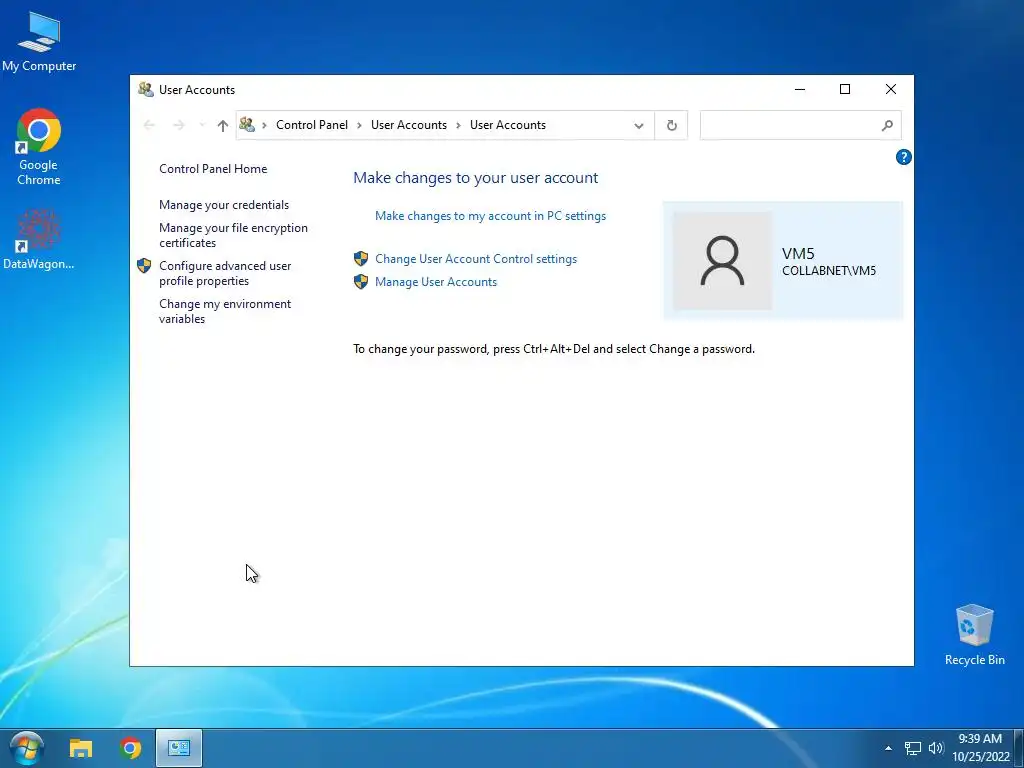This screenshot has width=1024, height=768.
Task: Open Chrome from the taskbar
Action: click(131, 748)
